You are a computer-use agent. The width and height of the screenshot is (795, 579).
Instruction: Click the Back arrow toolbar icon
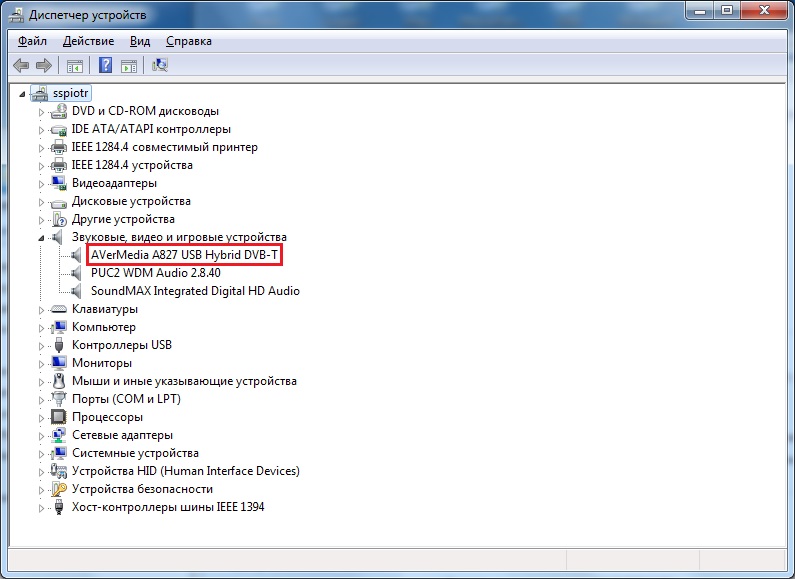click(x=21, y=66)
